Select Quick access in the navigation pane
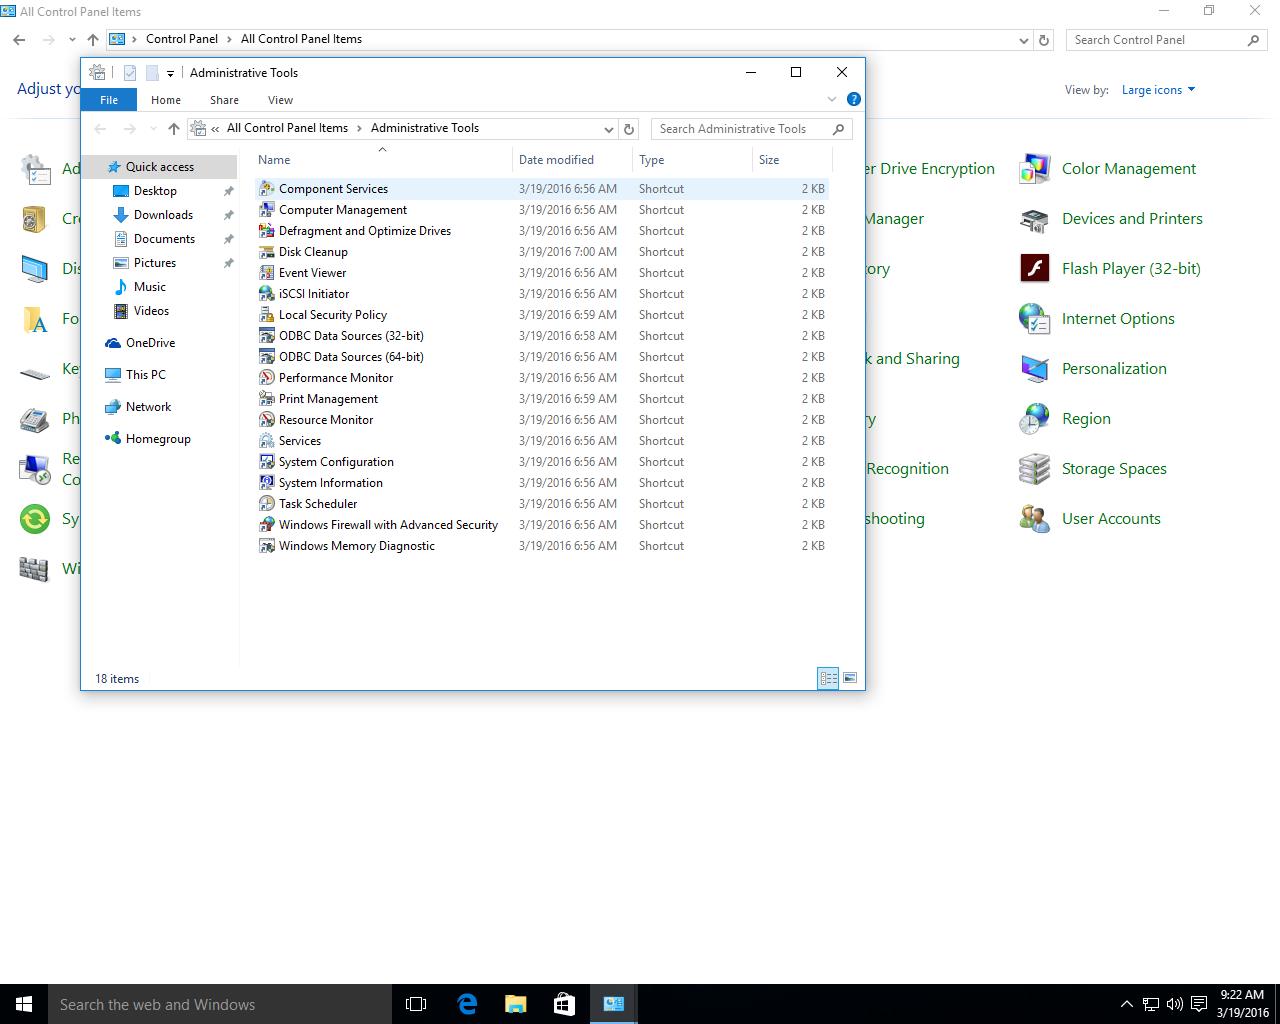Screen dimensions: 1280x1024 160,167
